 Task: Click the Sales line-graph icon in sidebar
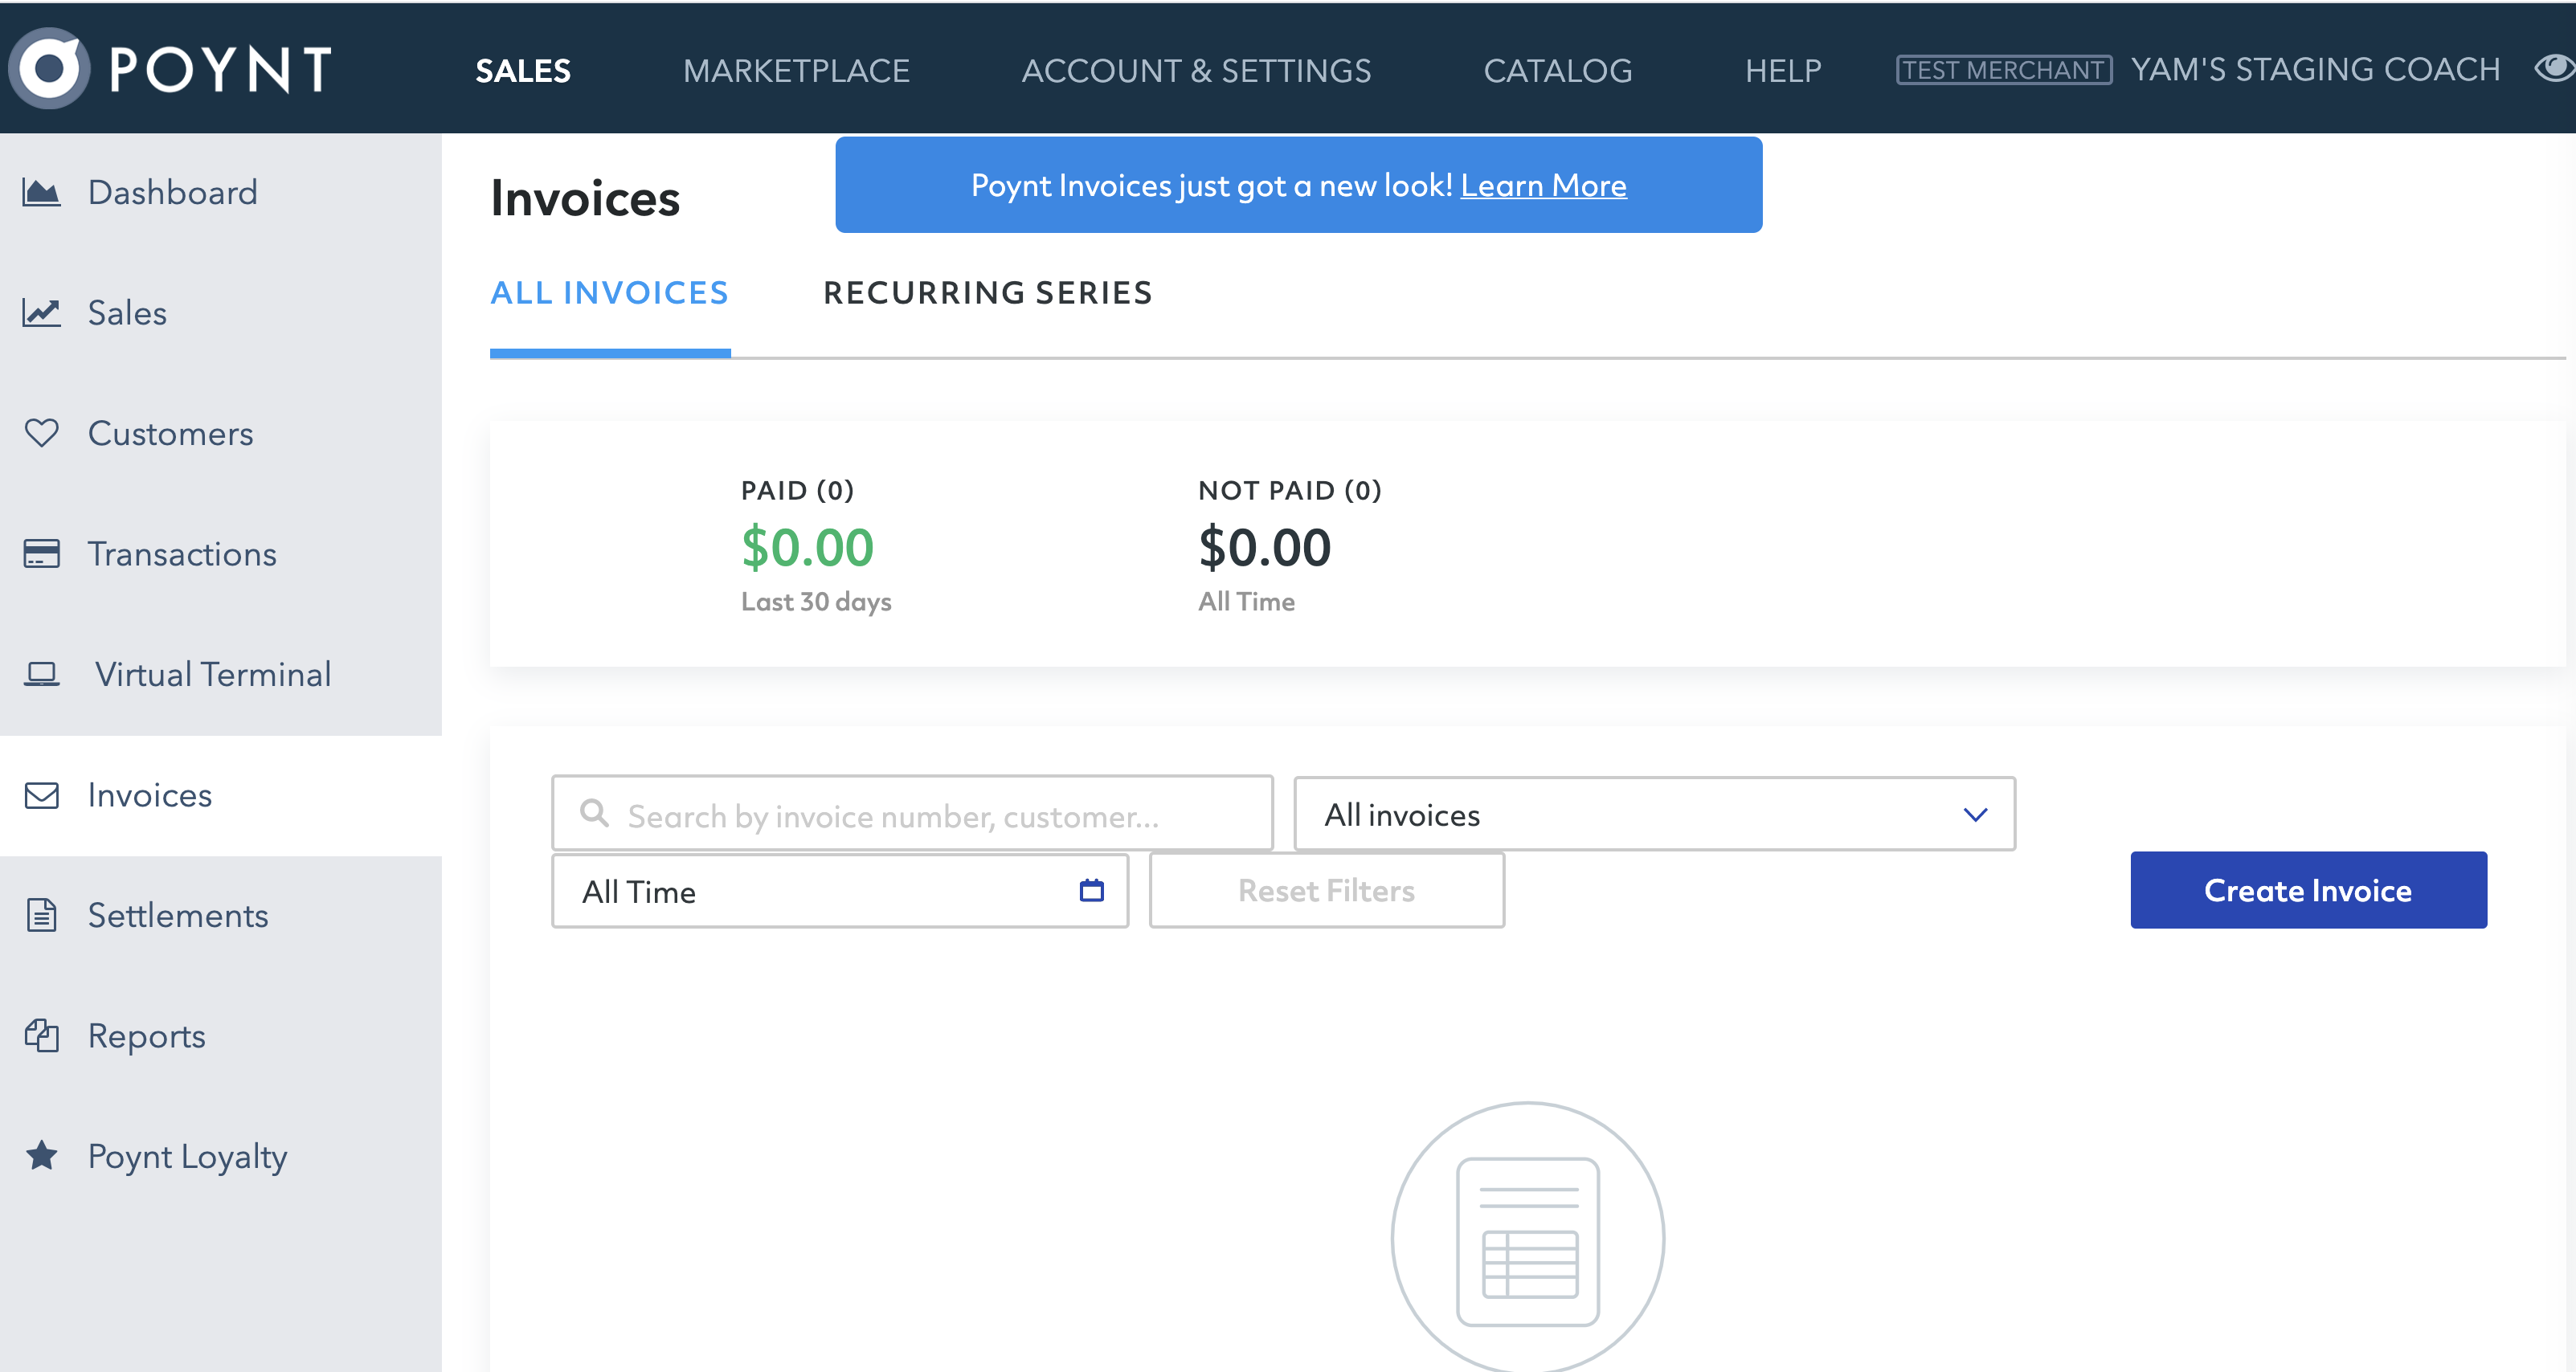click(41, 313)
